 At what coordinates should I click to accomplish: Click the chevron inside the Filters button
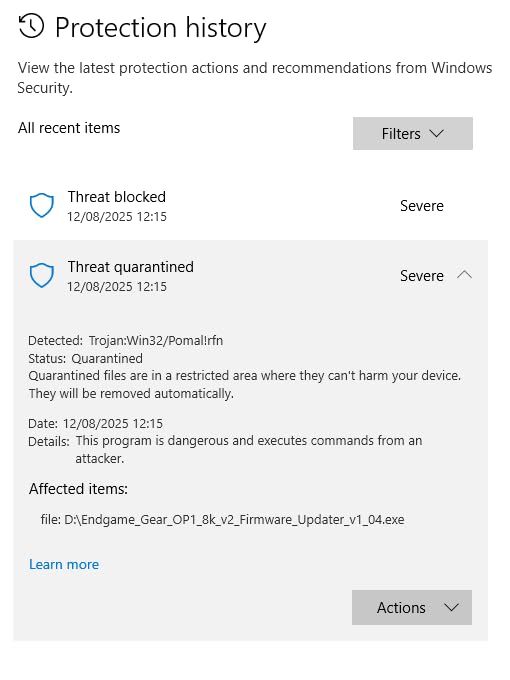pyautogui.click(x=437, y=133)
